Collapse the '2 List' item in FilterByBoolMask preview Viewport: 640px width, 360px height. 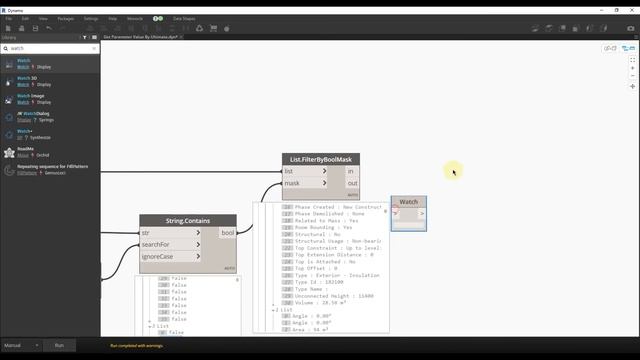pyautogui.click(x=273, y=310)
